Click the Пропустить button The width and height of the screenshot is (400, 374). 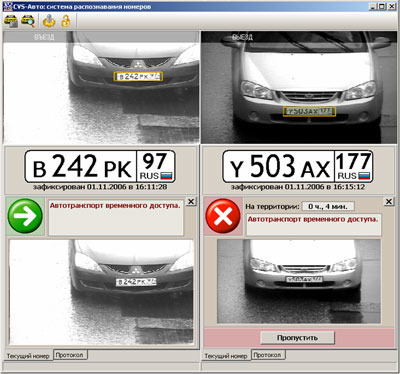pos(297,338)
